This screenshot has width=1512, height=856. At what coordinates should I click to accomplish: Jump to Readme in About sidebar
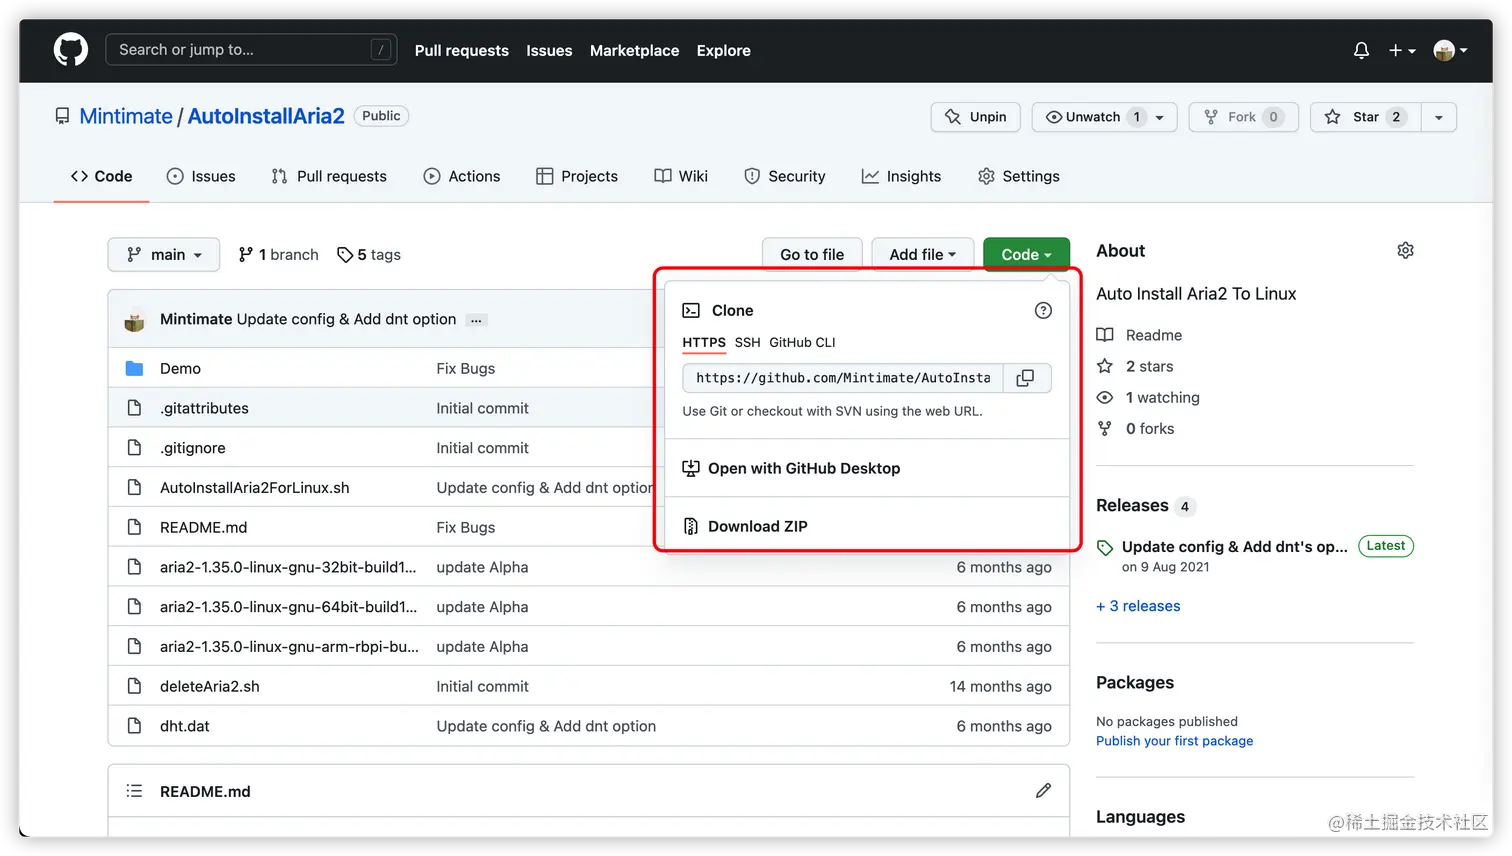[1139, 335]
